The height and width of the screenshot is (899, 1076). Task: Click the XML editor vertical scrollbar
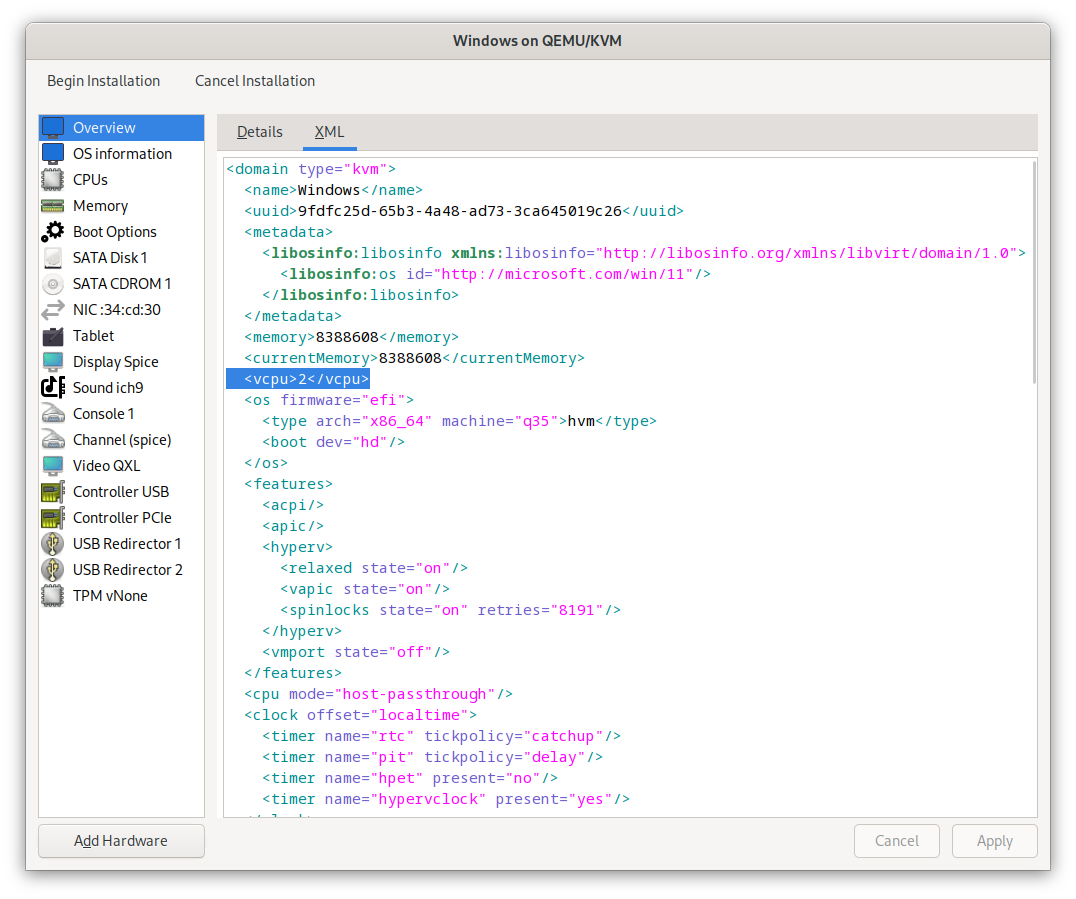pyautogui.click(x=1033, y=272)
